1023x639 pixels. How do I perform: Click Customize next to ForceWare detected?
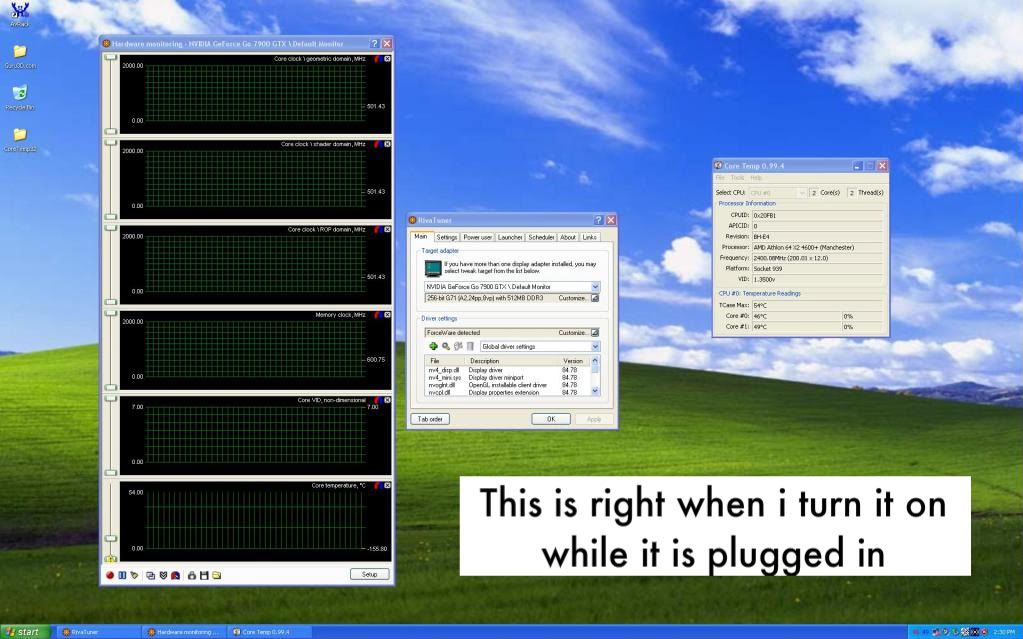pos(577,332)
